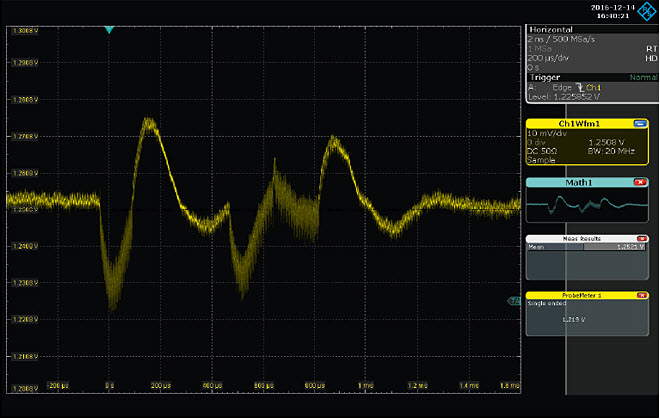Viewport: 660px width, 419px height.
Task: Select the trigger source Ch1
Action: pyautogui.click(x=594, y=88)
